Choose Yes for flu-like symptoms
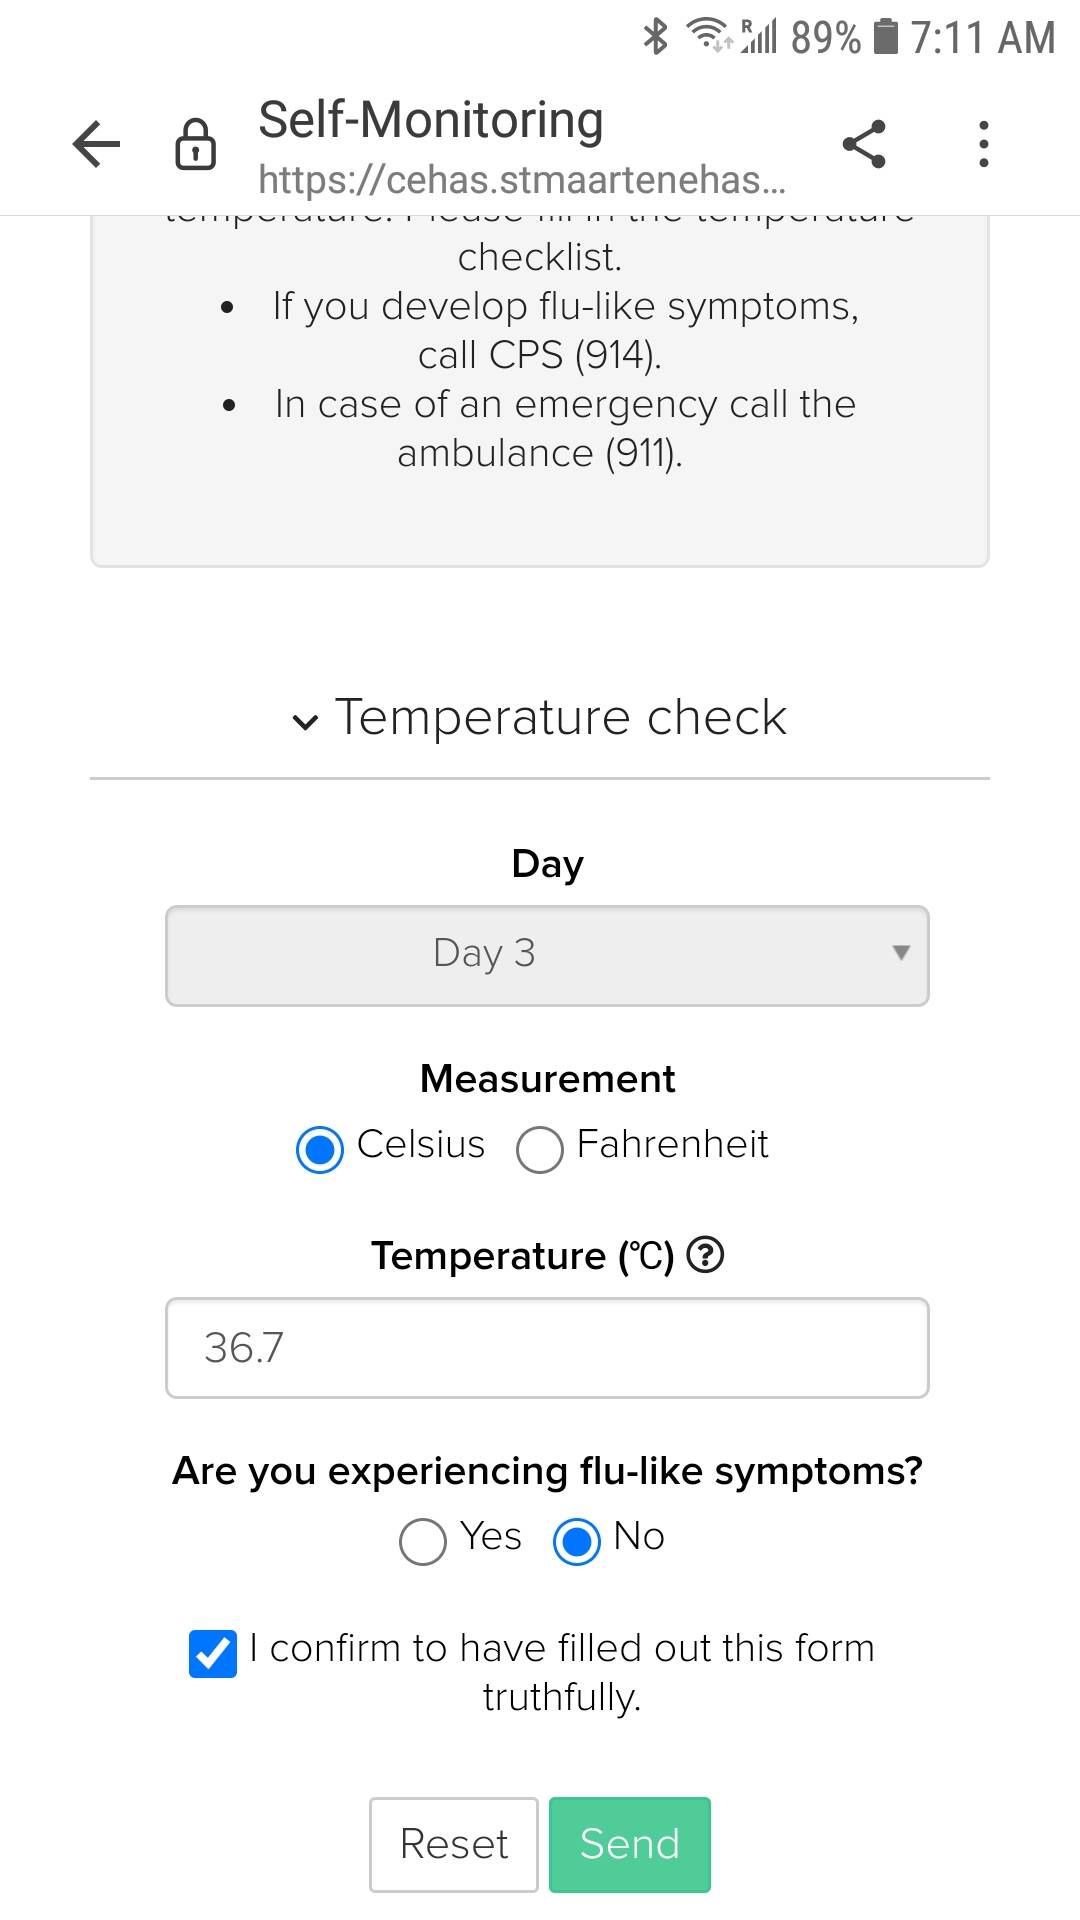 [x=423, y=1541]
